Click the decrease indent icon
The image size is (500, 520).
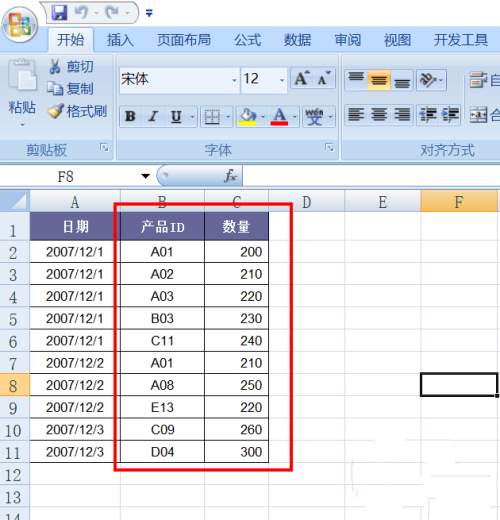coord(428,115)
